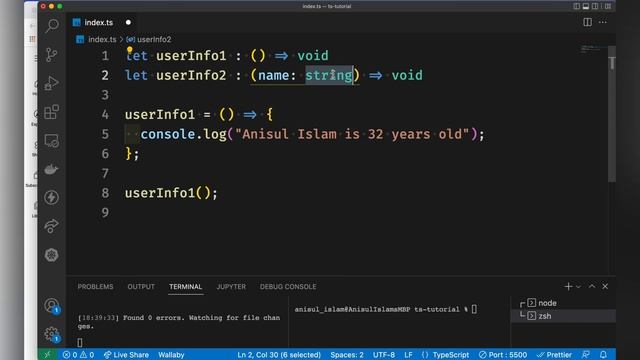The width and height of the screenshot is (640, 360).
Task: Click the 'Found 0 errors' terminal output
Action: coord(179,322)
